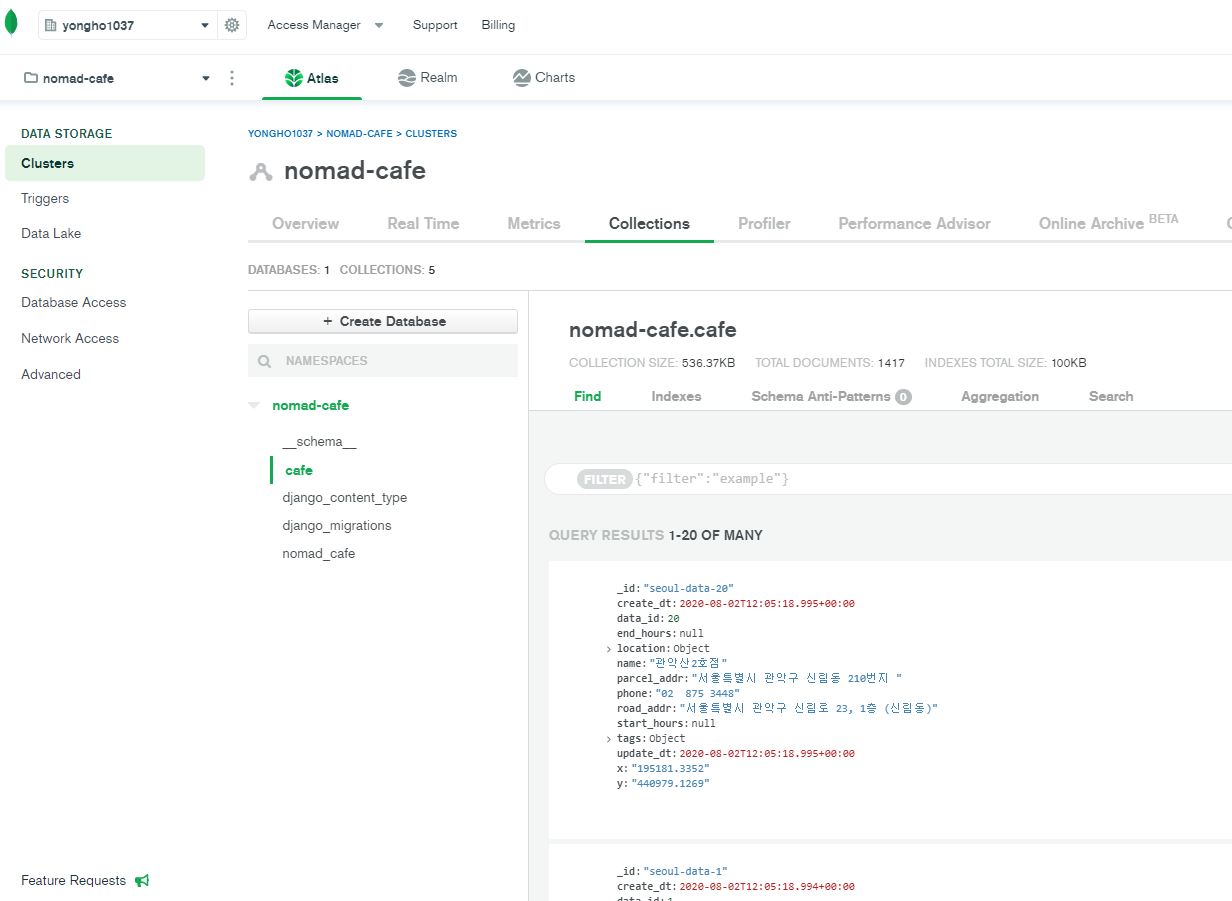Click the Support link
Screen dimensions: 1232x901
click(x=435, y=25)
